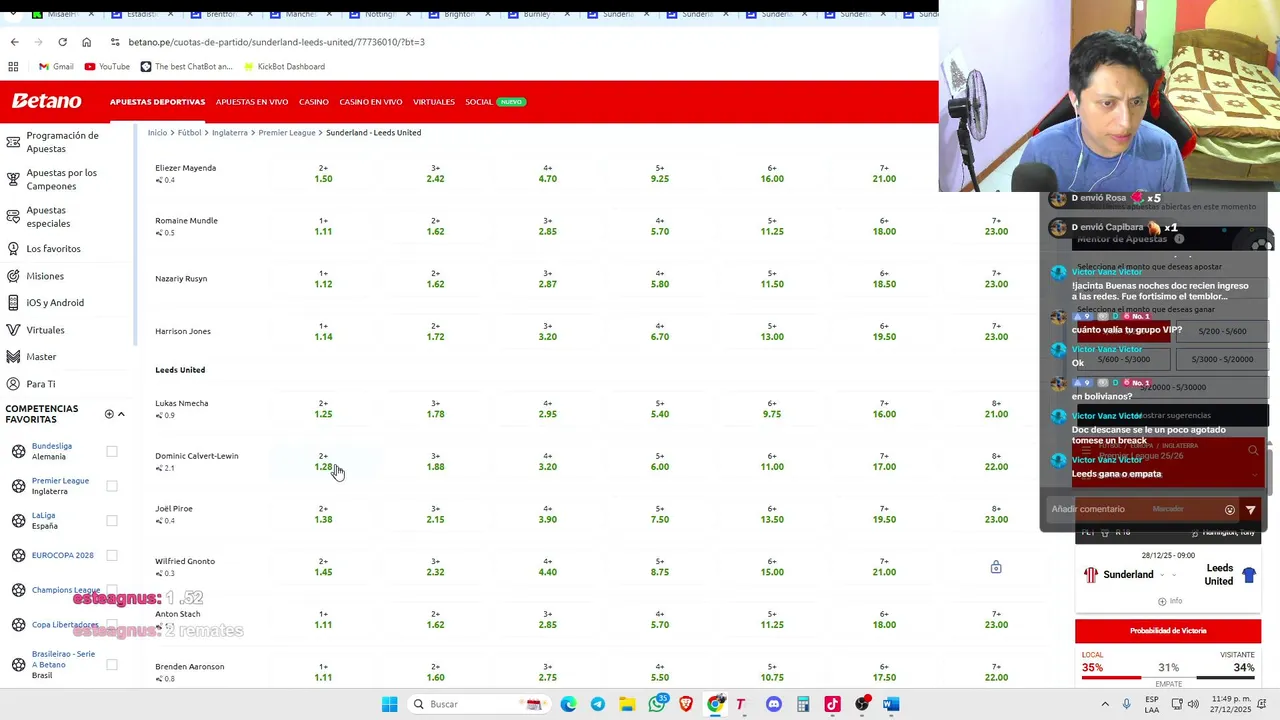Expand the match Info section
Image resolution: width=1280 pixels, height=720 pixels.
pos(1168,601)
